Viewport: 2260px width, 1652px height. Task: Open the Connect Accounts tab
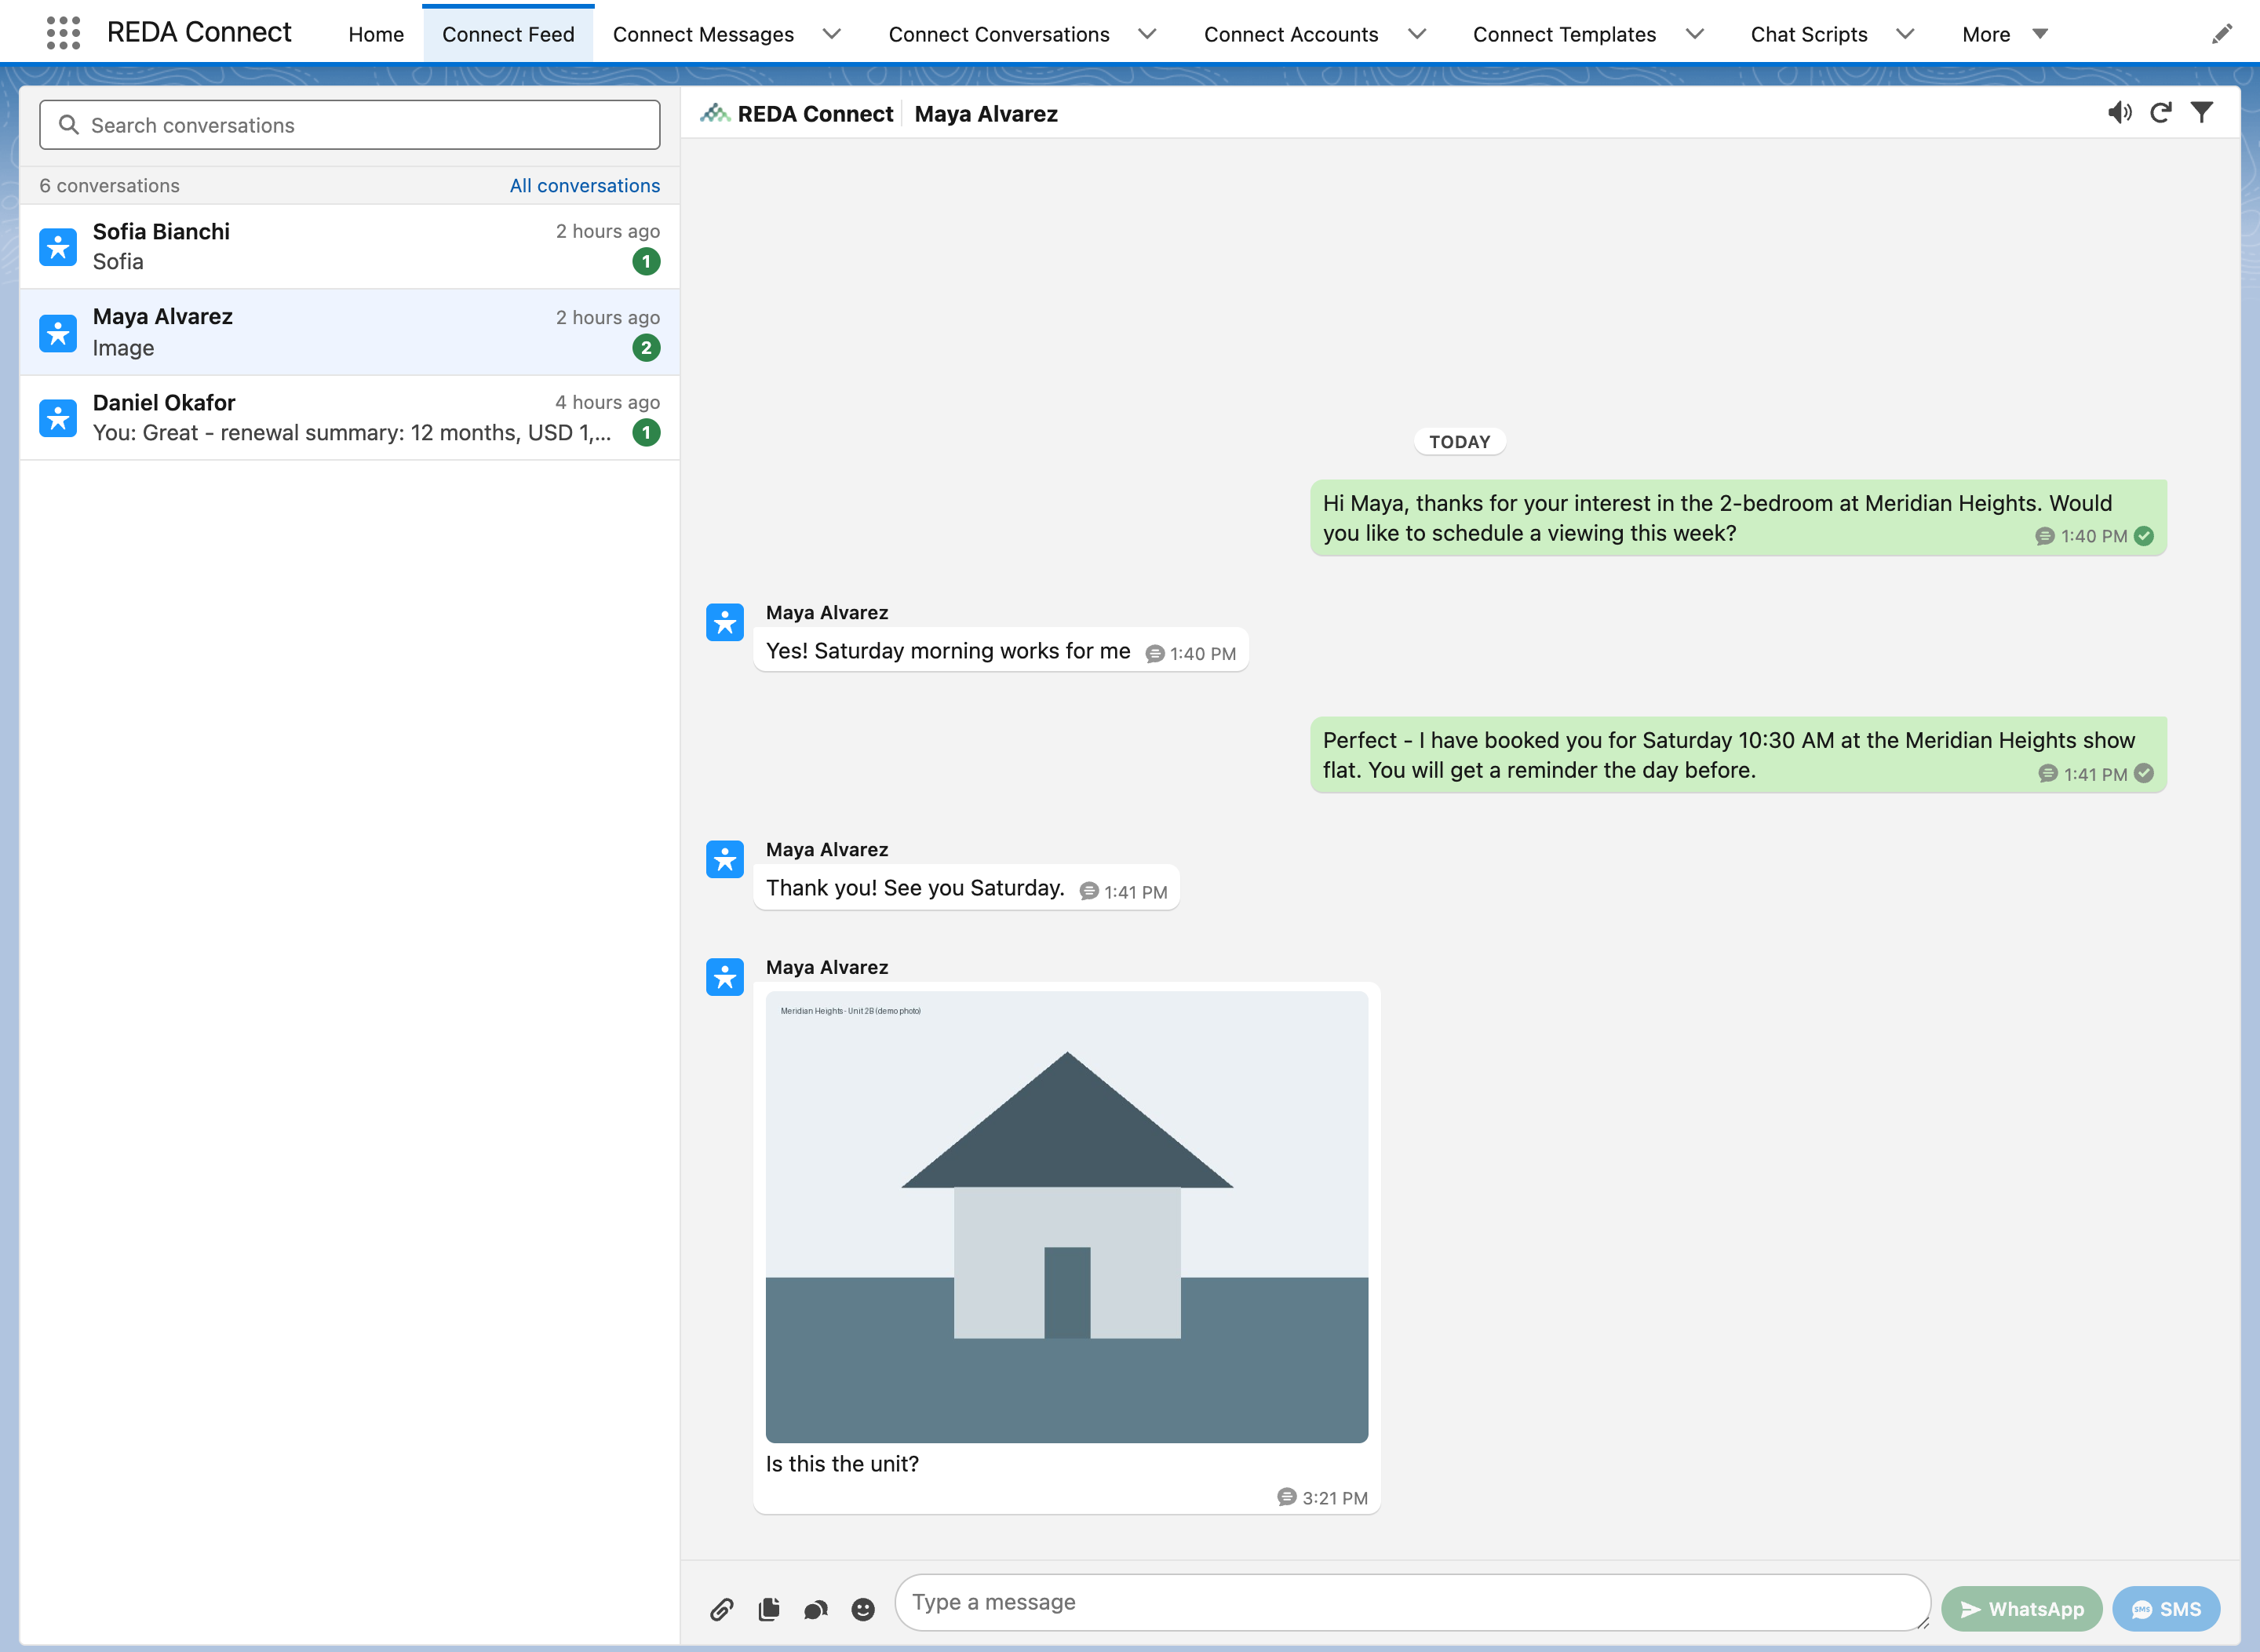pyautogui.click(x=1291, y=34)
